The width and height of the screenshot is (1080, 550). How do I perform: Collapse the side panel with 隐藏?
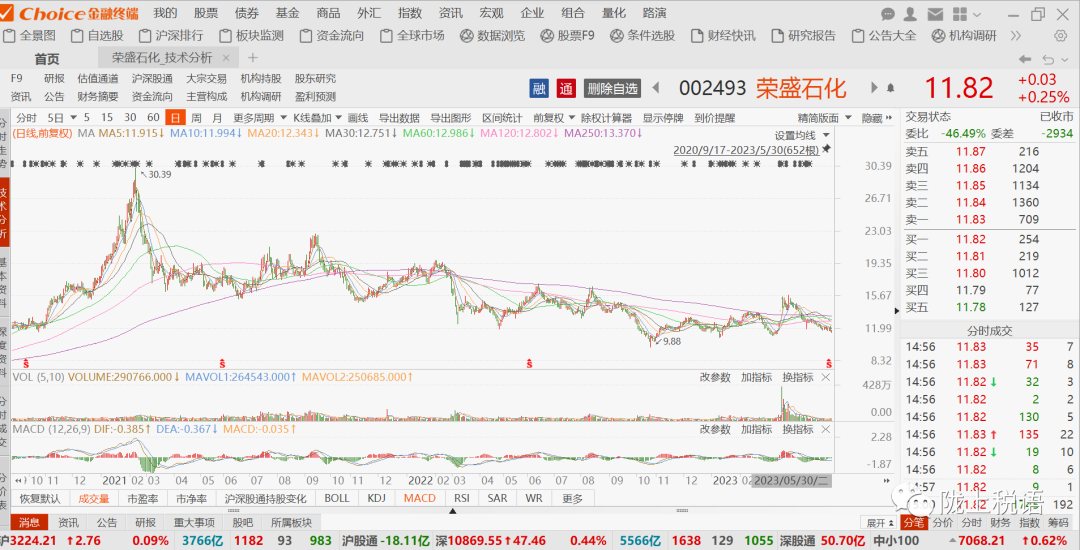coord(876,118)
